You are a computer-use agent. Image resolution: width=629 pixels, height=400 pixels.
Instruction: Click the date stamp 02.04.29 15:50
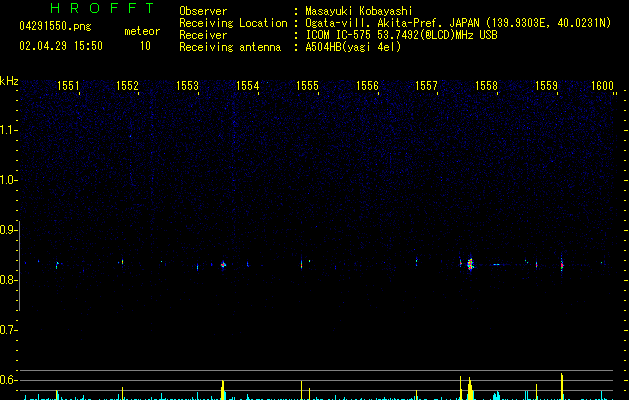61,46
